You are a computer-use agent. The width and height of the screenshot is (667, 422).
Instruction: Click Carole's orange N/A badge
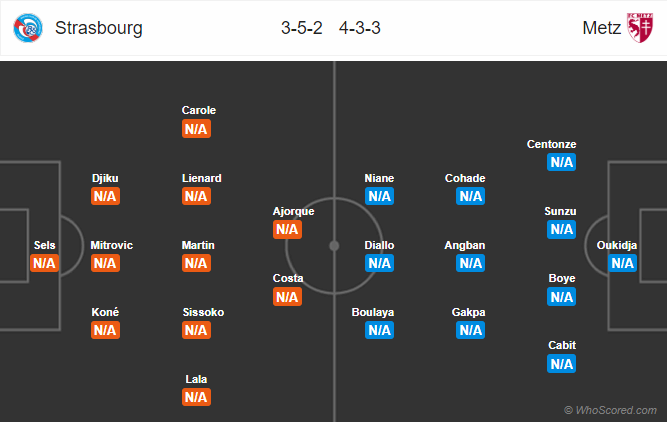tap(196, 129)
